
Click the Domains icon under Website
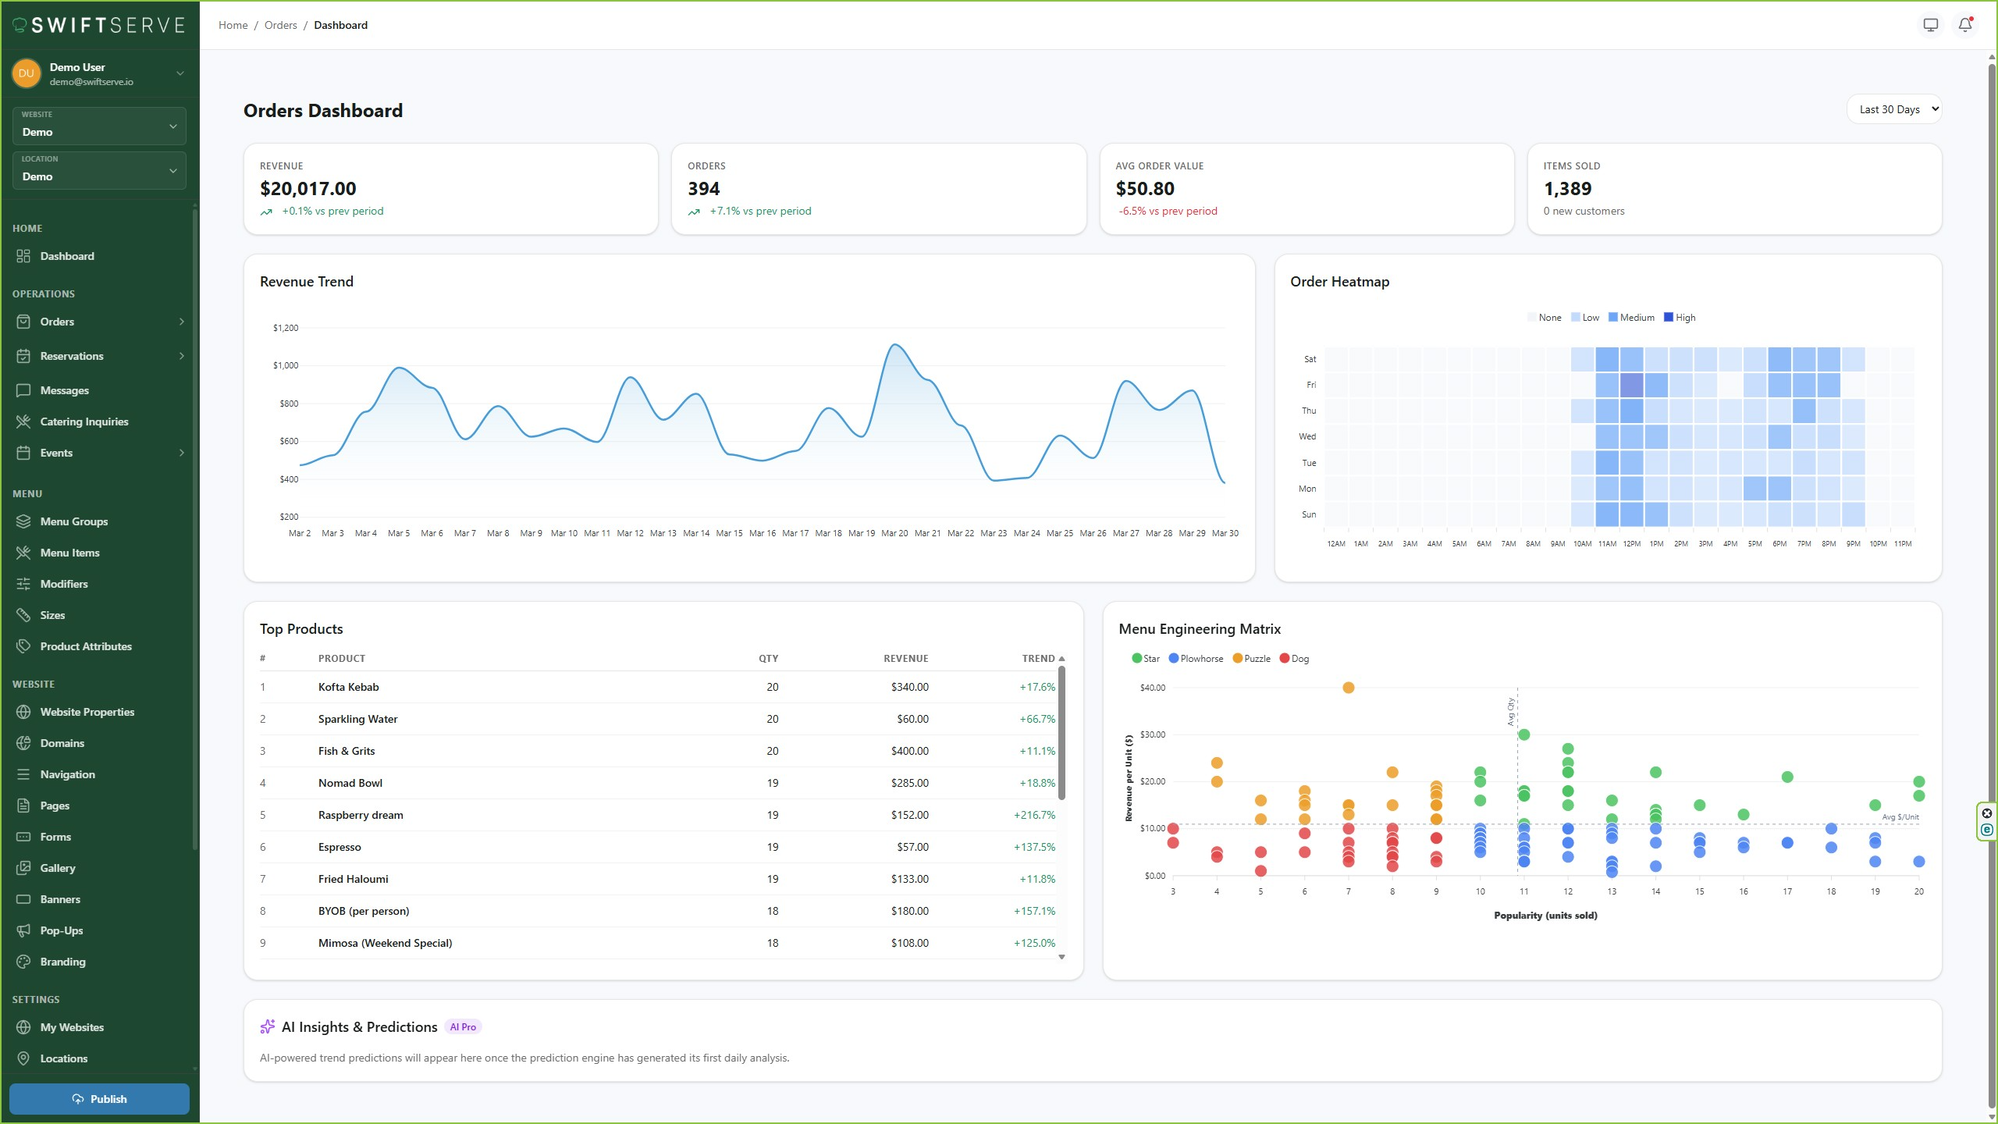point(24,743)
